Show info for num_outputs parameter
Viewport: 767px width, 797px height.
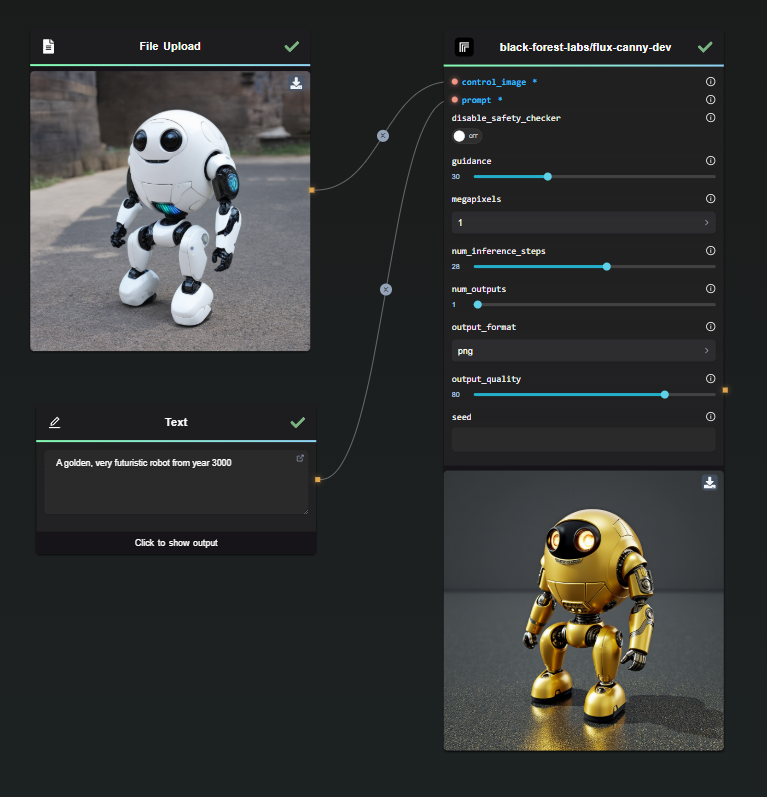point(711,289)
